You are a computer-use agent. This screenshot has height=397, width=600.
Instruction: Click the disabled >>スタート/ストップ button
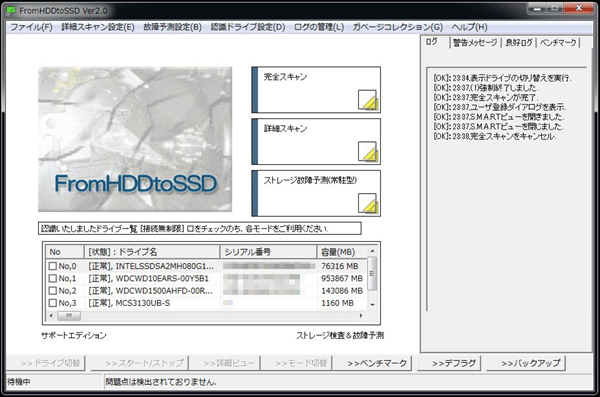(140, 363)
